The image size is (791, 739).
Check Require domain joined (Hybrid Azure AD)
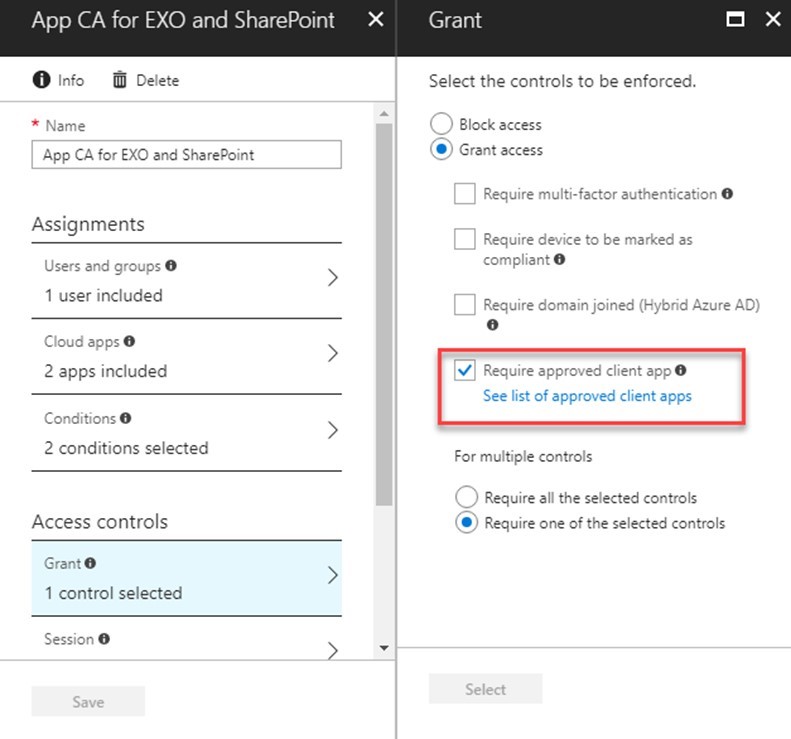tap(465, 305)
